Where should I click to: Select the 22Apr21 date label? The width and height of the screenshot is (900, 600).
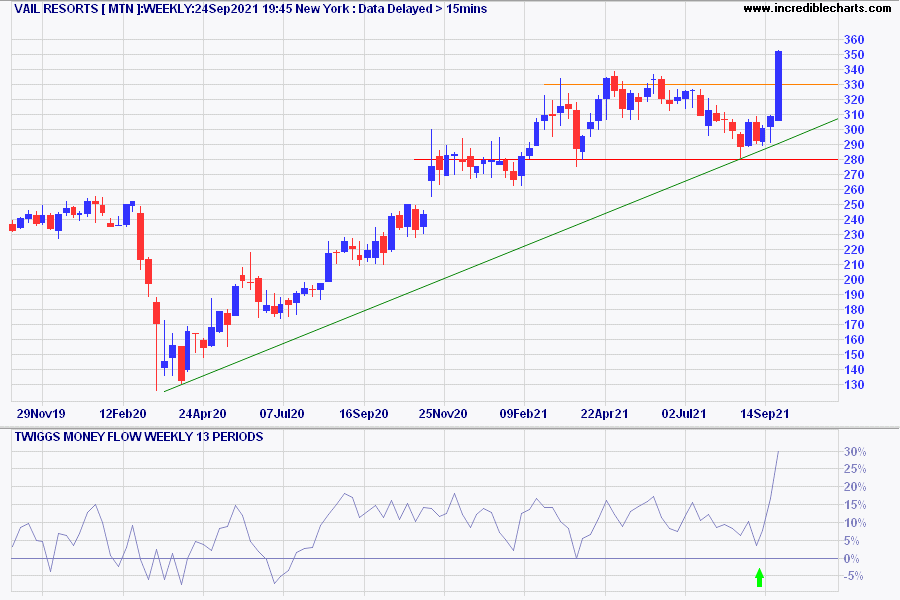click(x=604, y=413)
